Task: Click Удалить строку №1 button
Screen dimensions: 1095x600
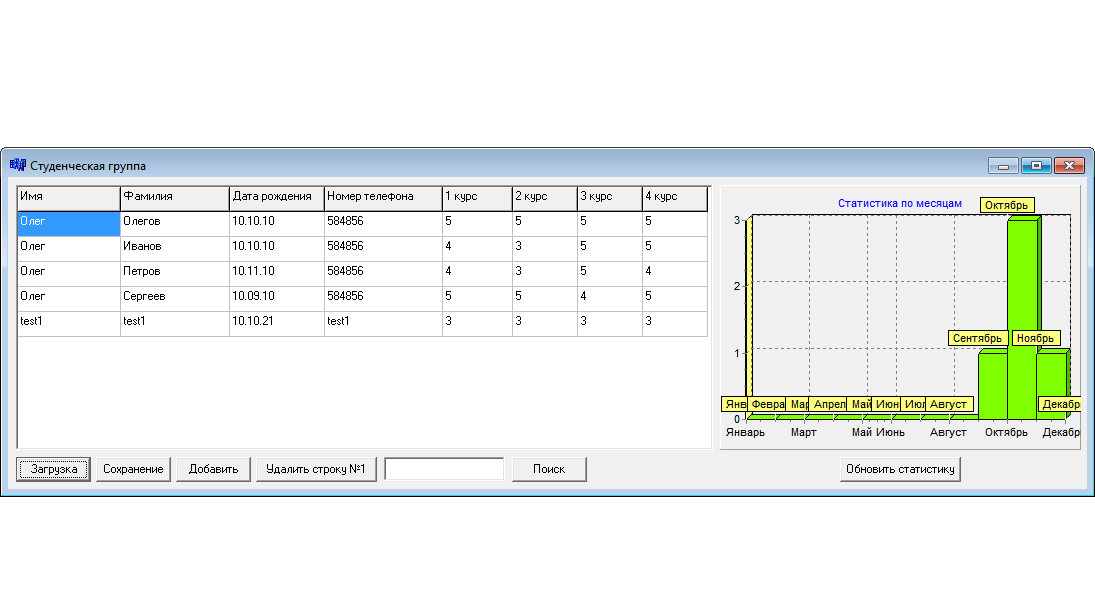Action: coord(316,469)
